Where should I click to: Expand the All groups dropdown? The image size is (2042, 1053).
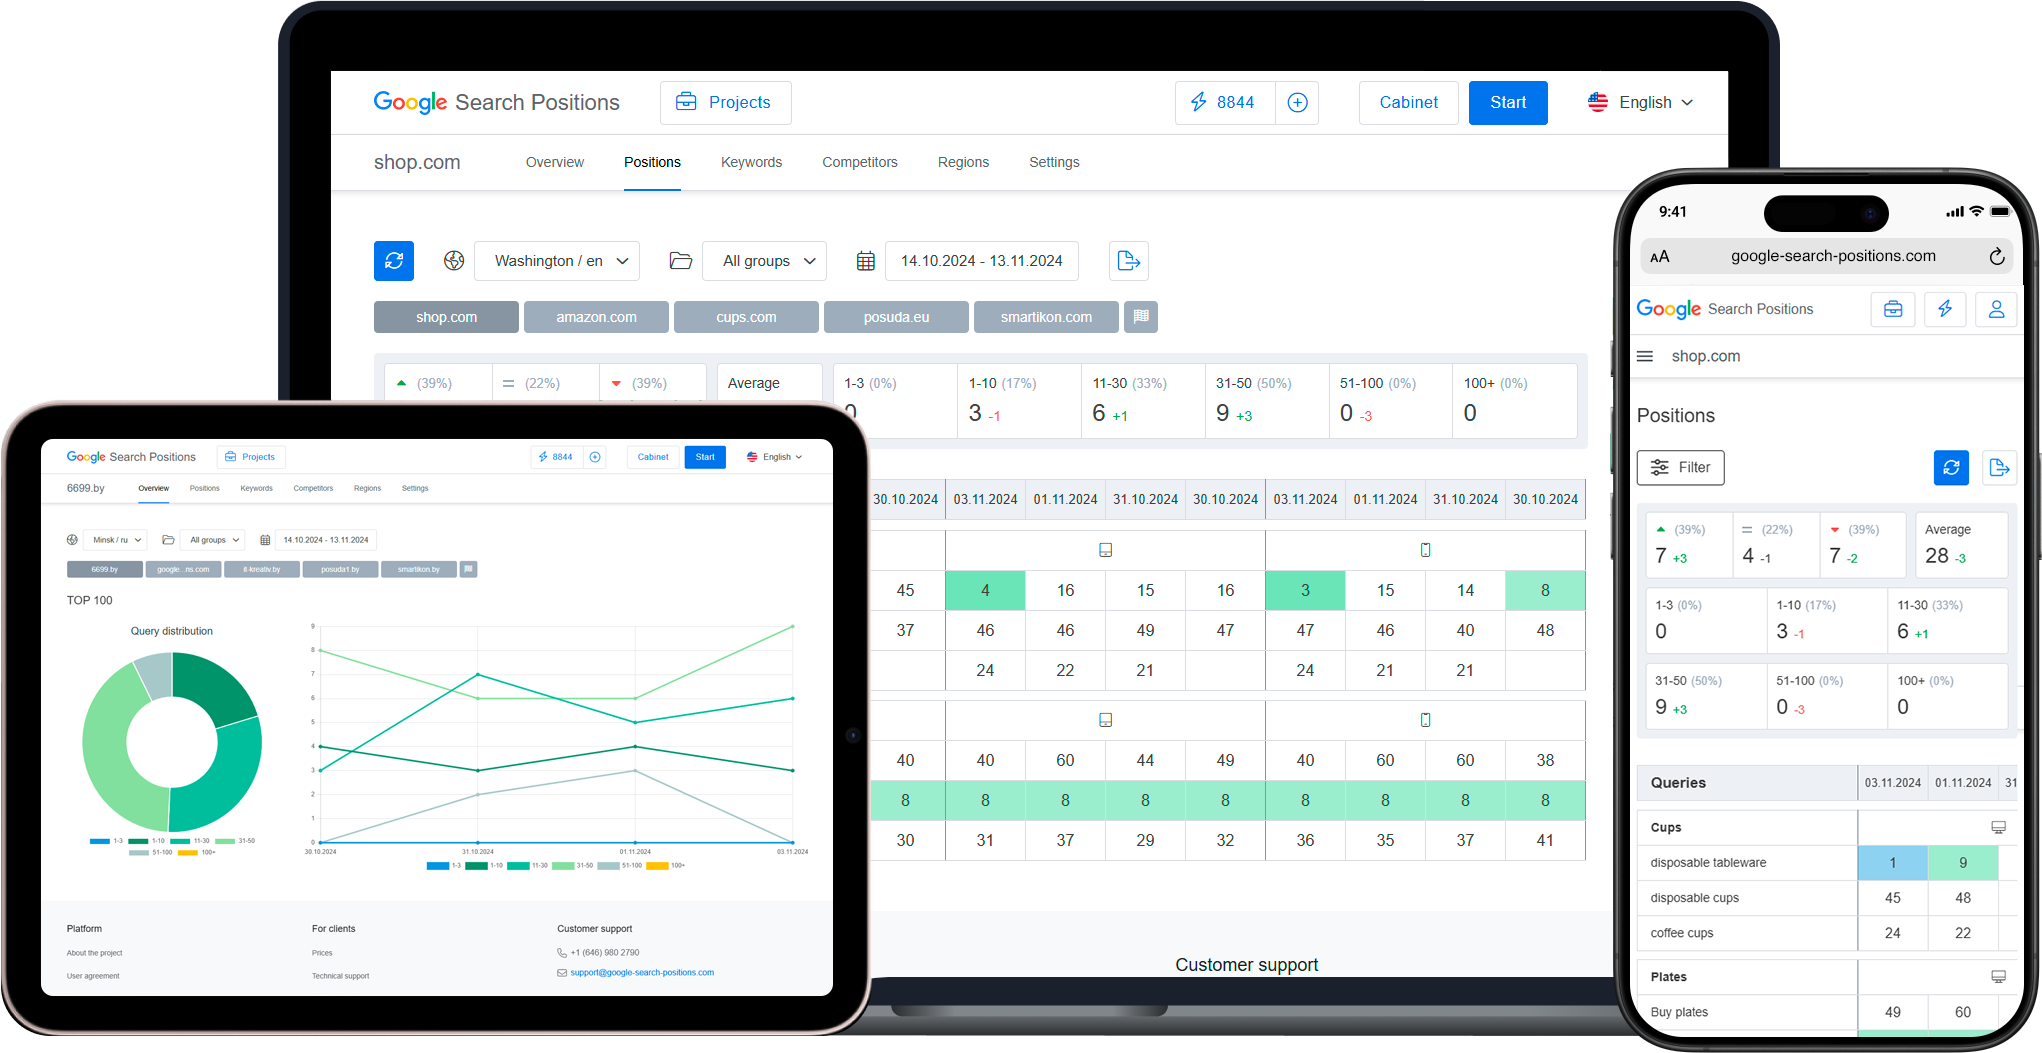[x=765, y=261]
